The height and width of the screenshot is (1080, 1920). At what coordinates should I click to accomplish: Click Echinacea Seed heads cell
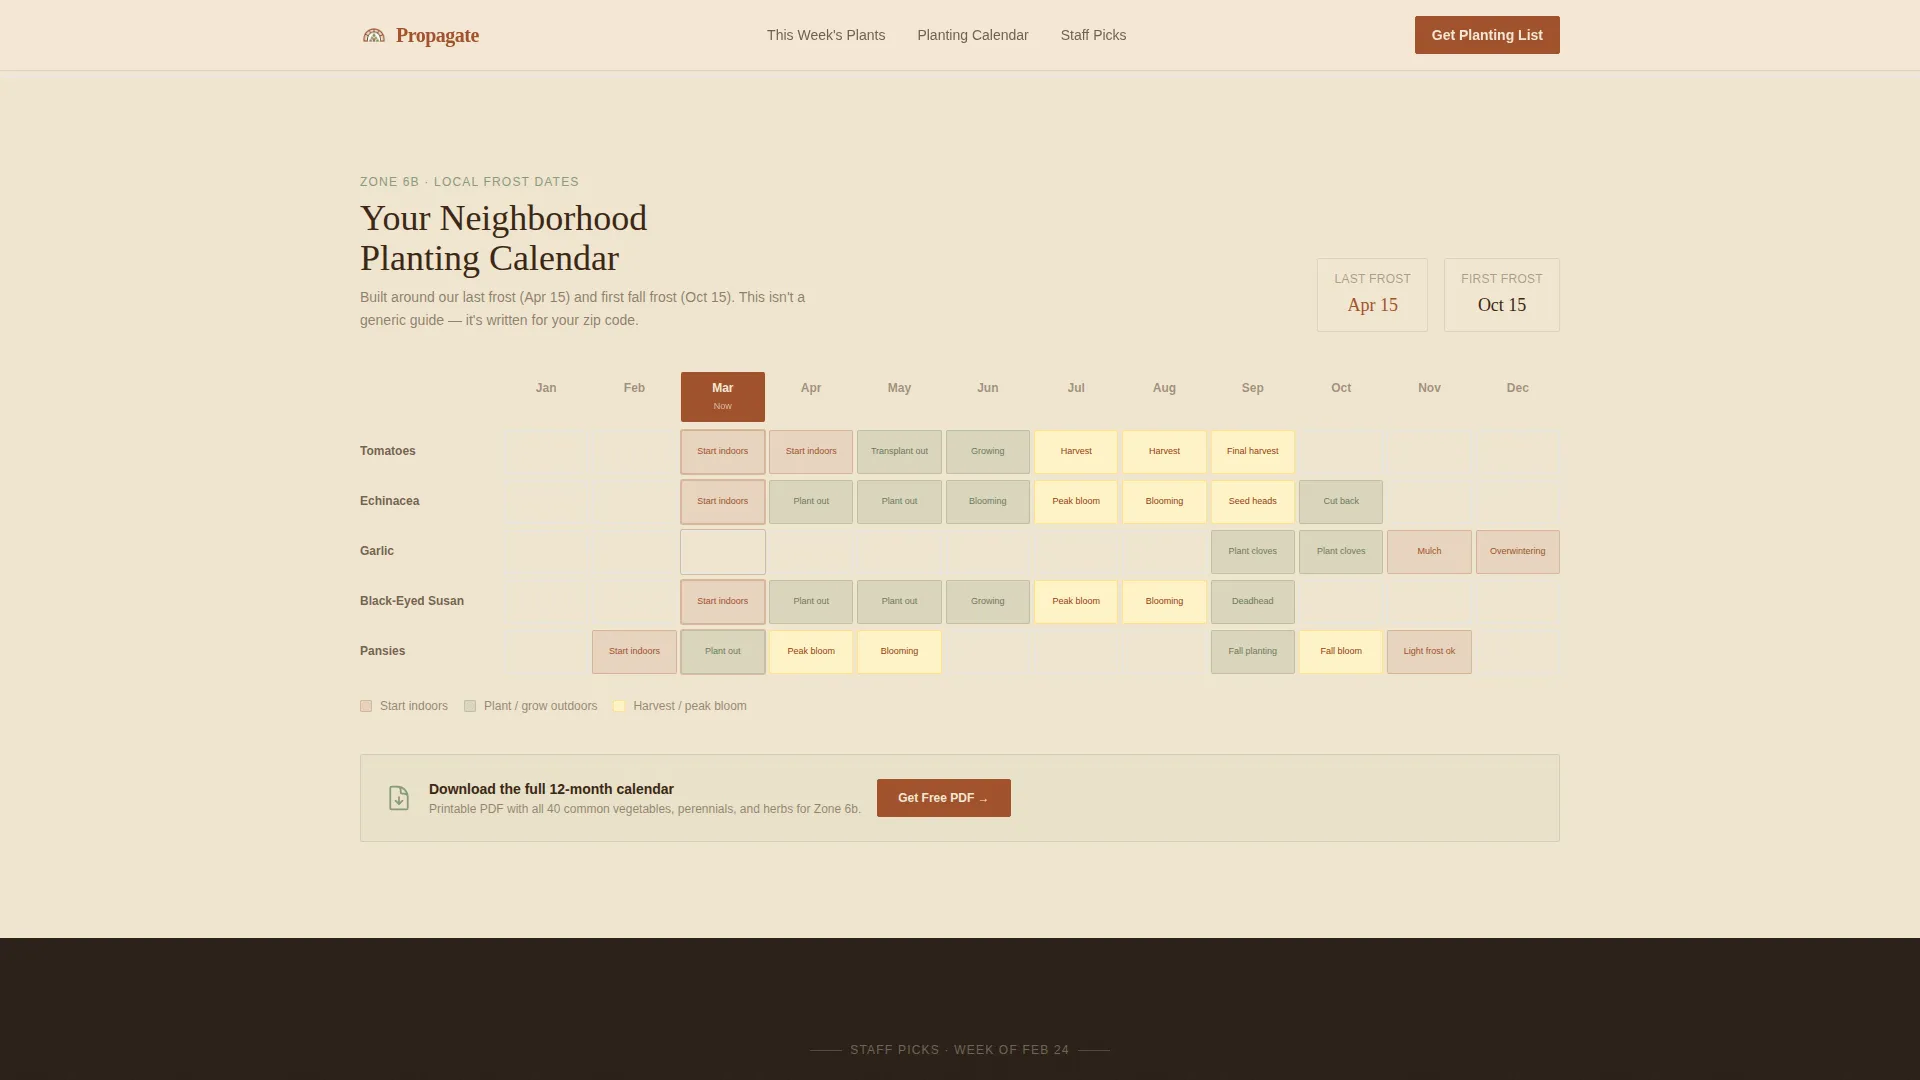tap(1253, 502)
